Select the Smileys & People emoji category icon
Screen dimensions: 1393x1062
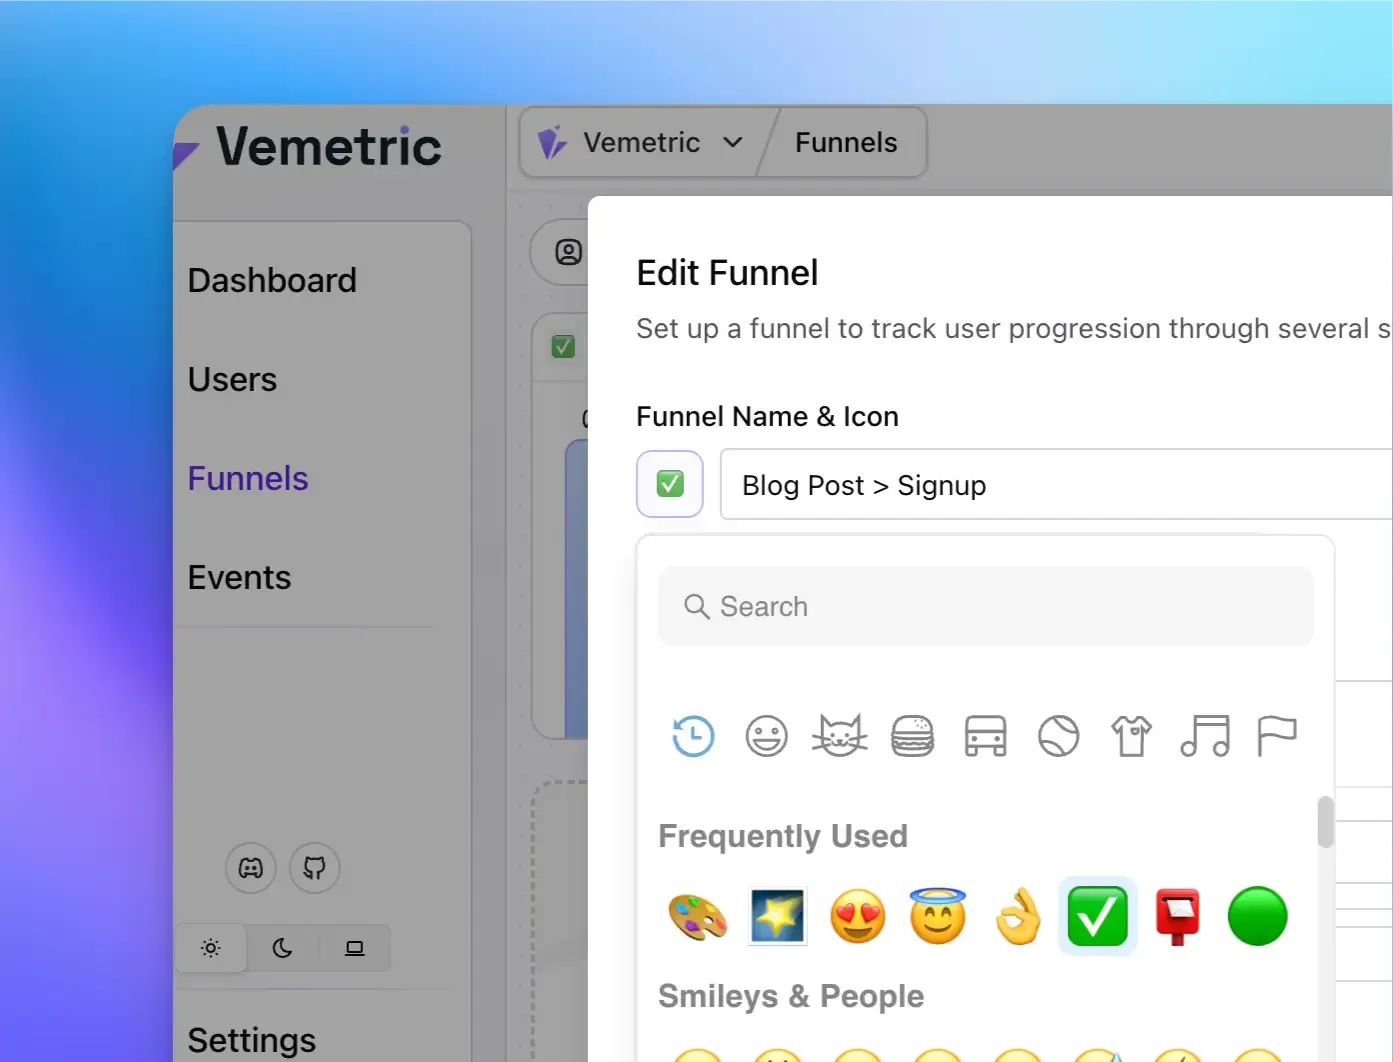point(766,736)
